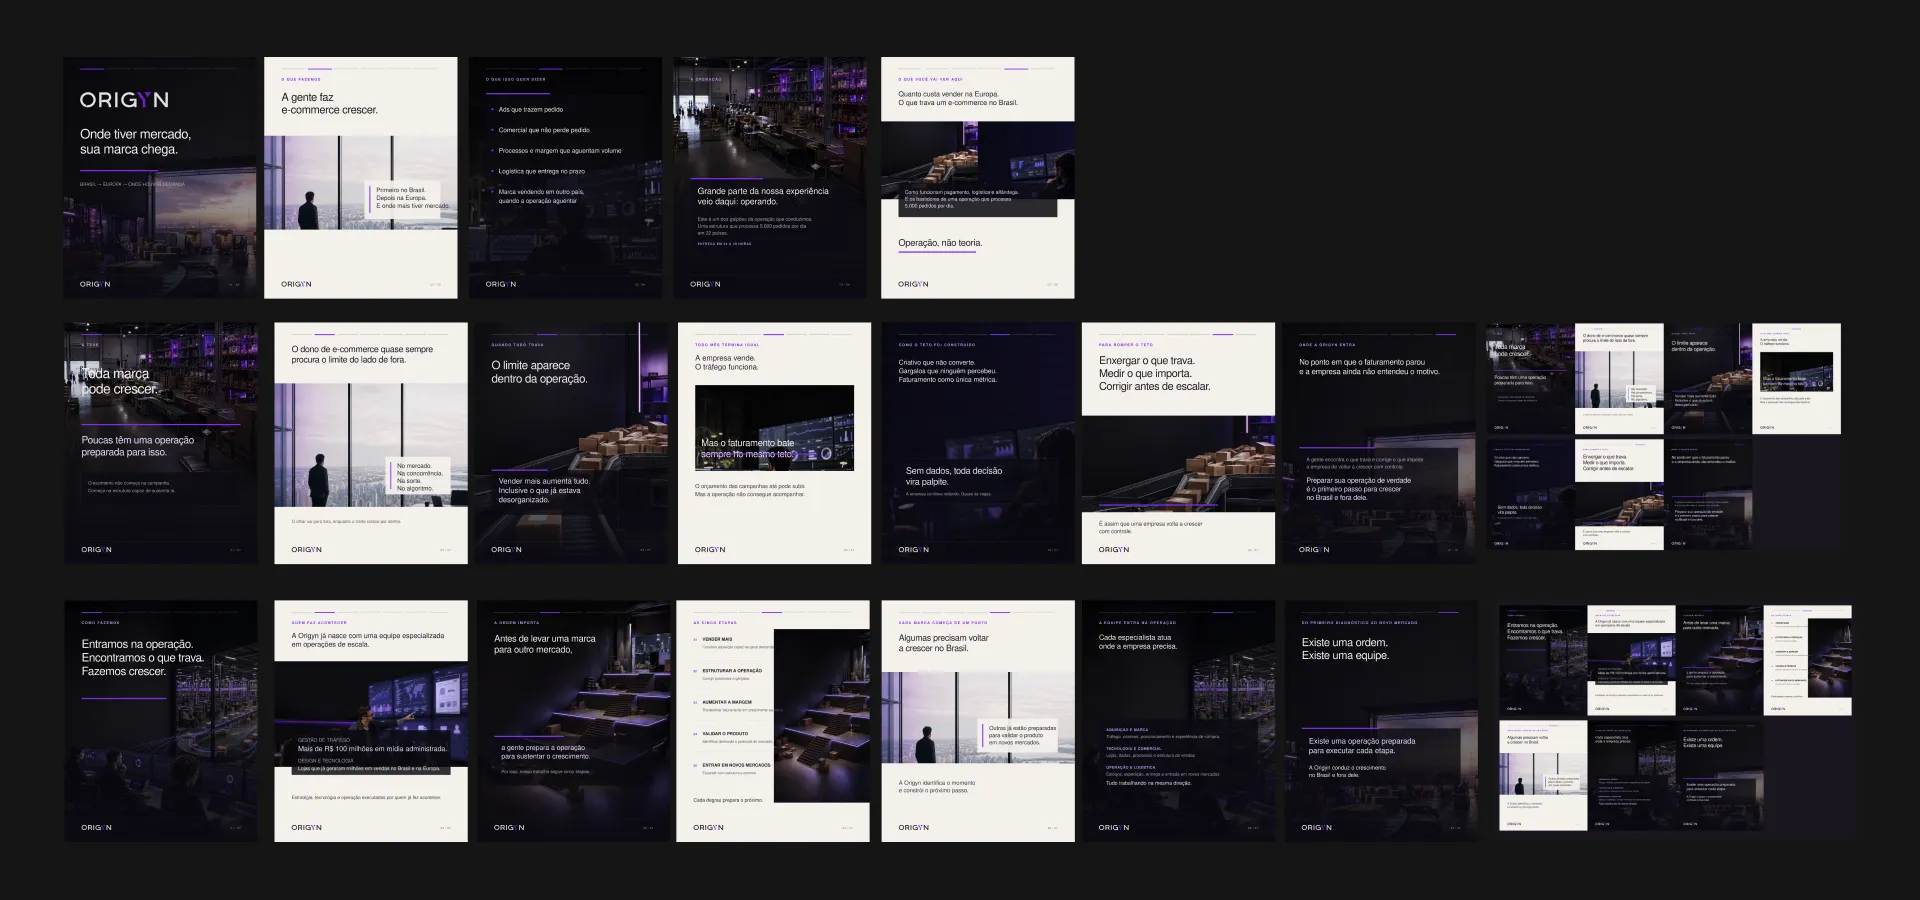Select the slide 'A gente faz e-commerce crescer'
1920x900 pixels.
tap(361, 177)
